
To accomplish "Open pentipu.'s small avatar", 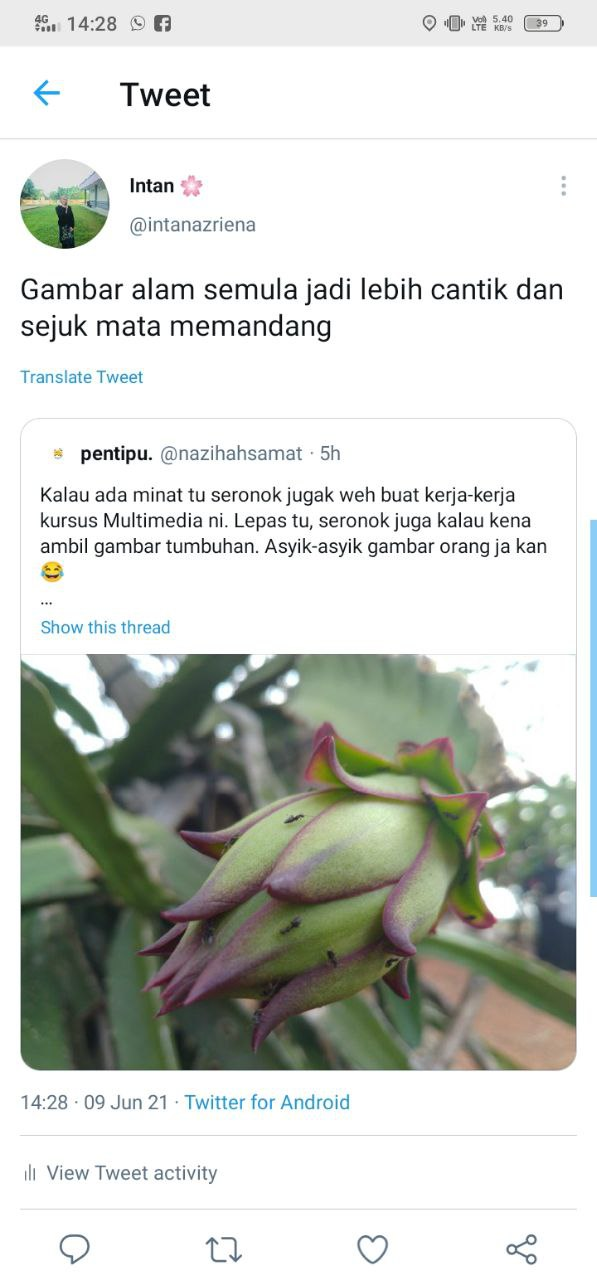I will click(x=58, y=454).
